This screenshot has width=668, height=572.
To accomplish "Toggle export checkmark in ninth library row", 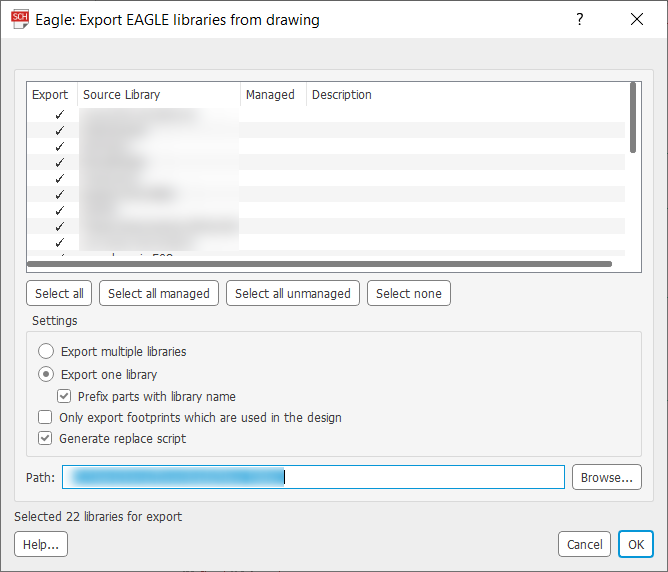I will 60,242.
